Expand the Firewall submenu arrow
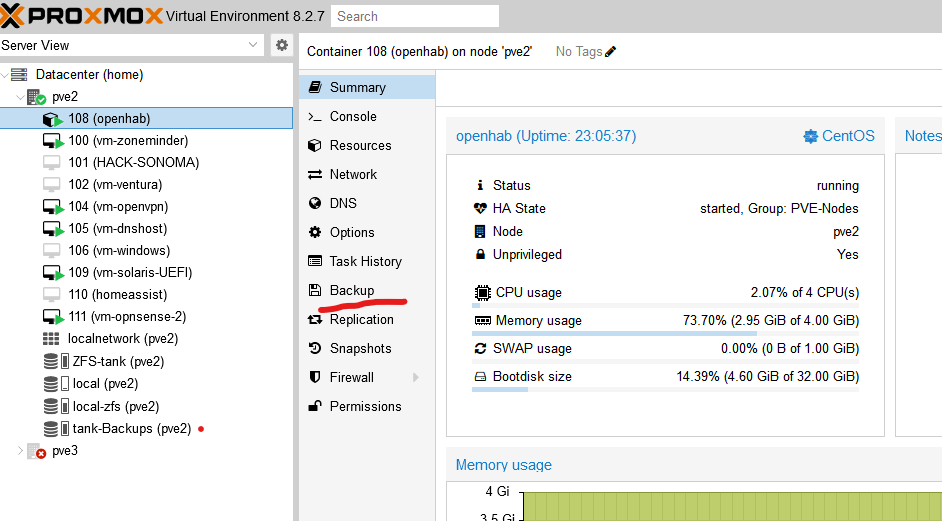 pyautogui.click(x=415, y=378)
